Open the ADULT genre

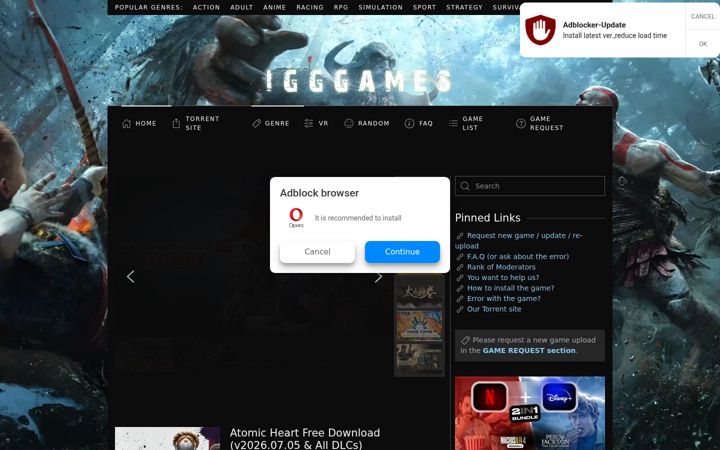242,7
